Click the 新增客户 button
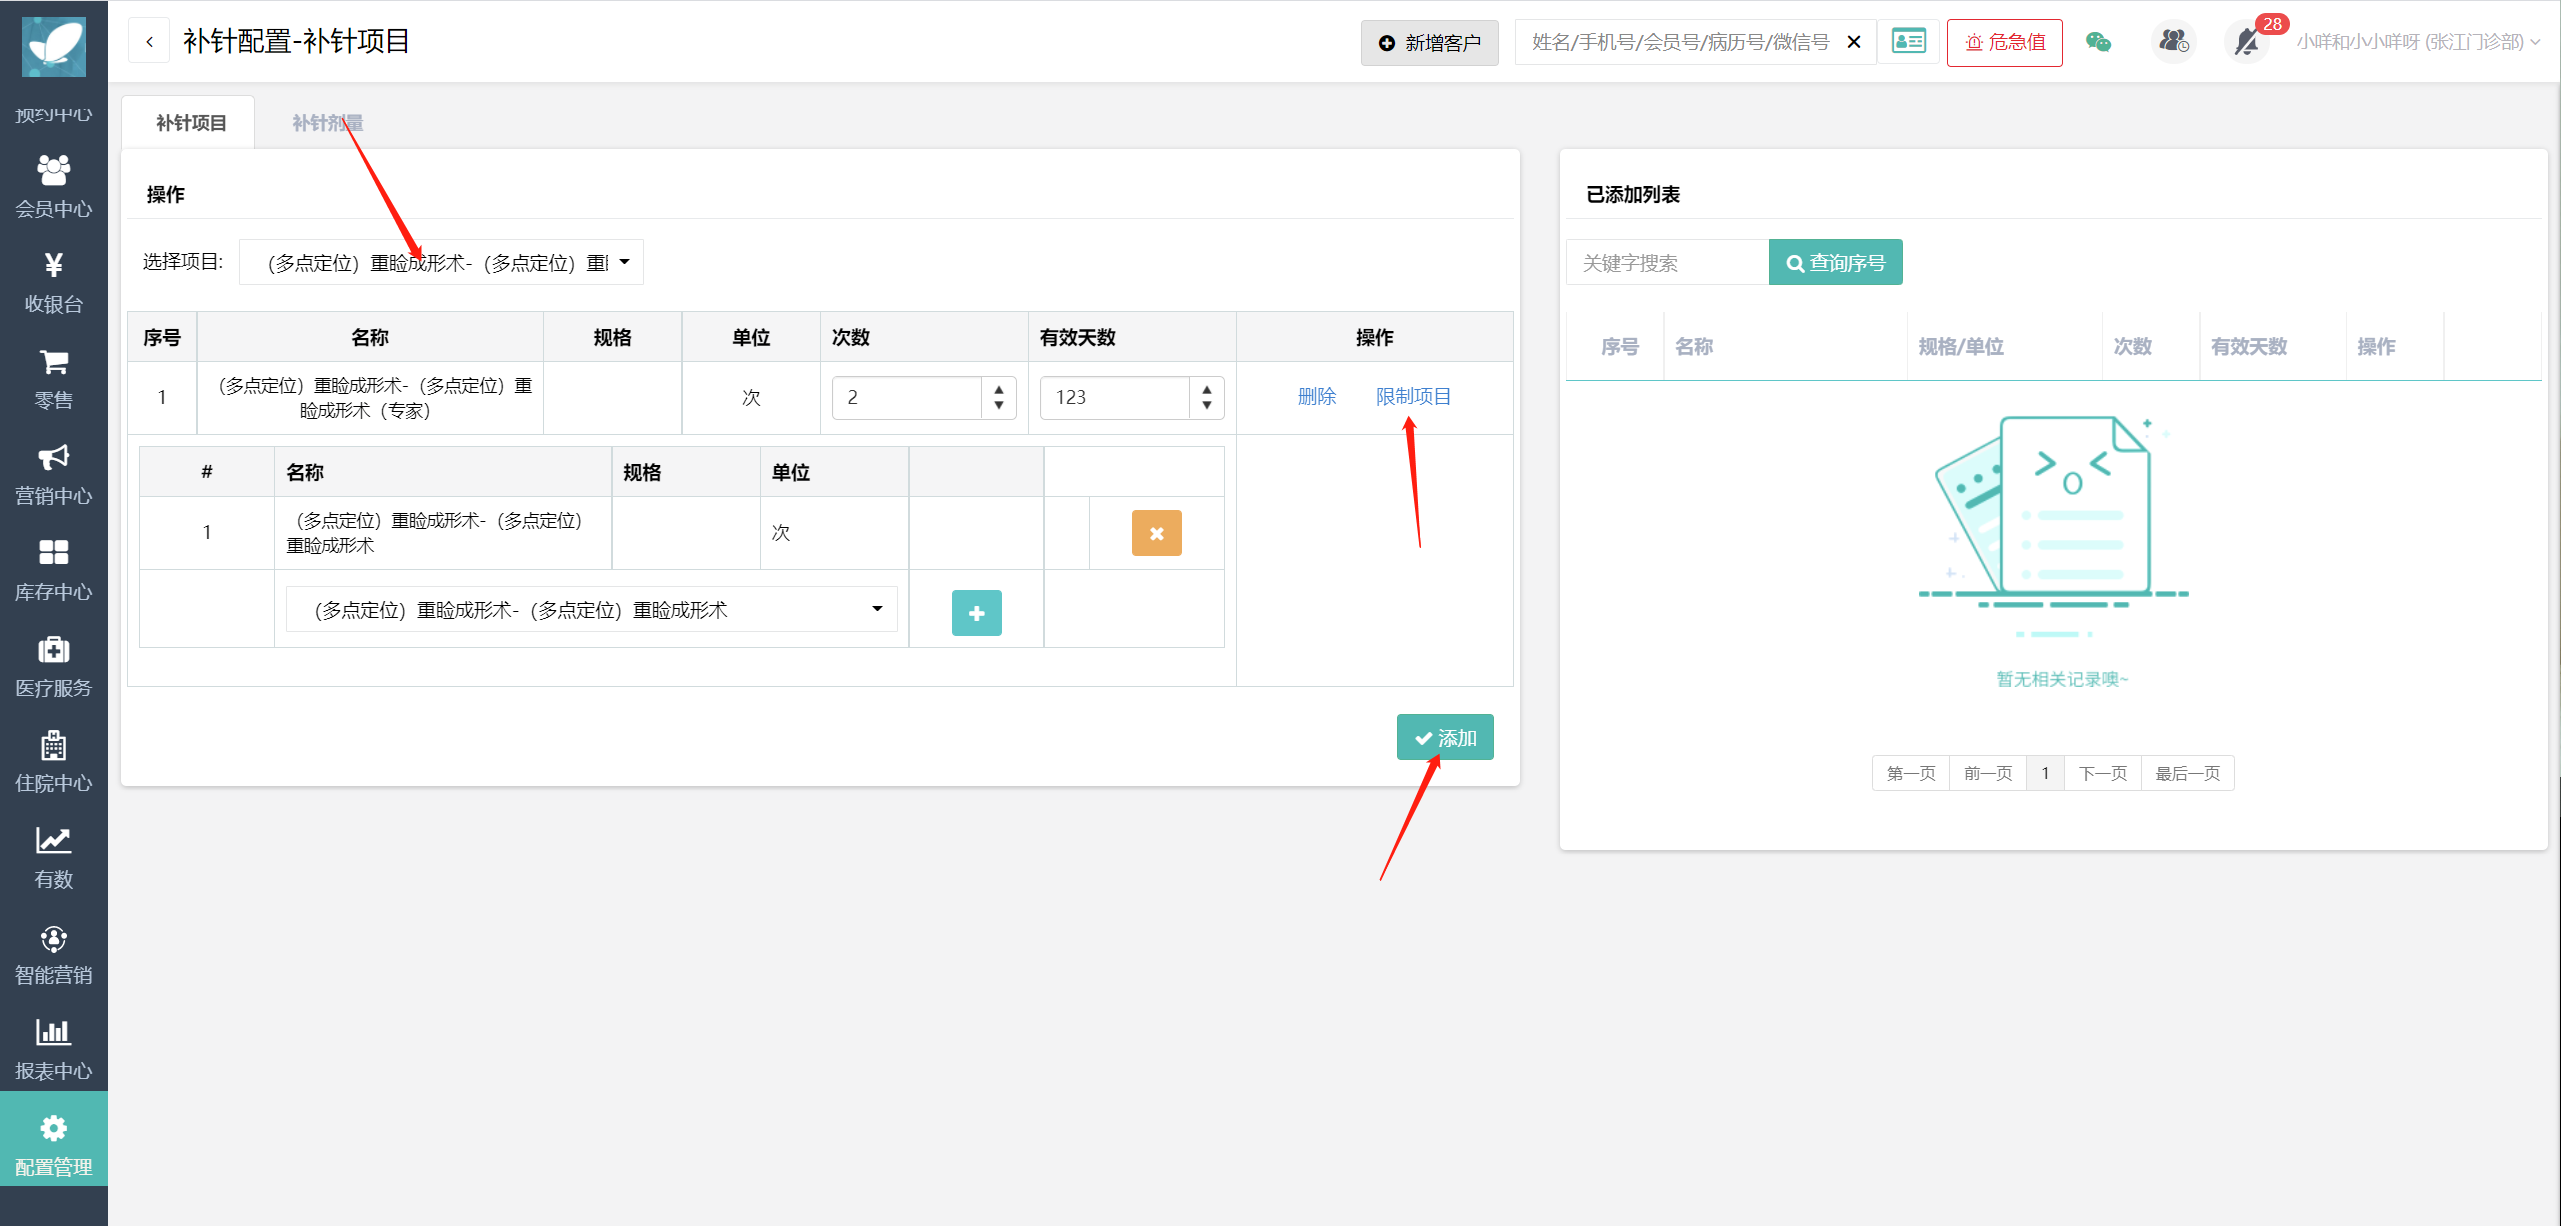2561x1226 pixels. click(1430, 42)
